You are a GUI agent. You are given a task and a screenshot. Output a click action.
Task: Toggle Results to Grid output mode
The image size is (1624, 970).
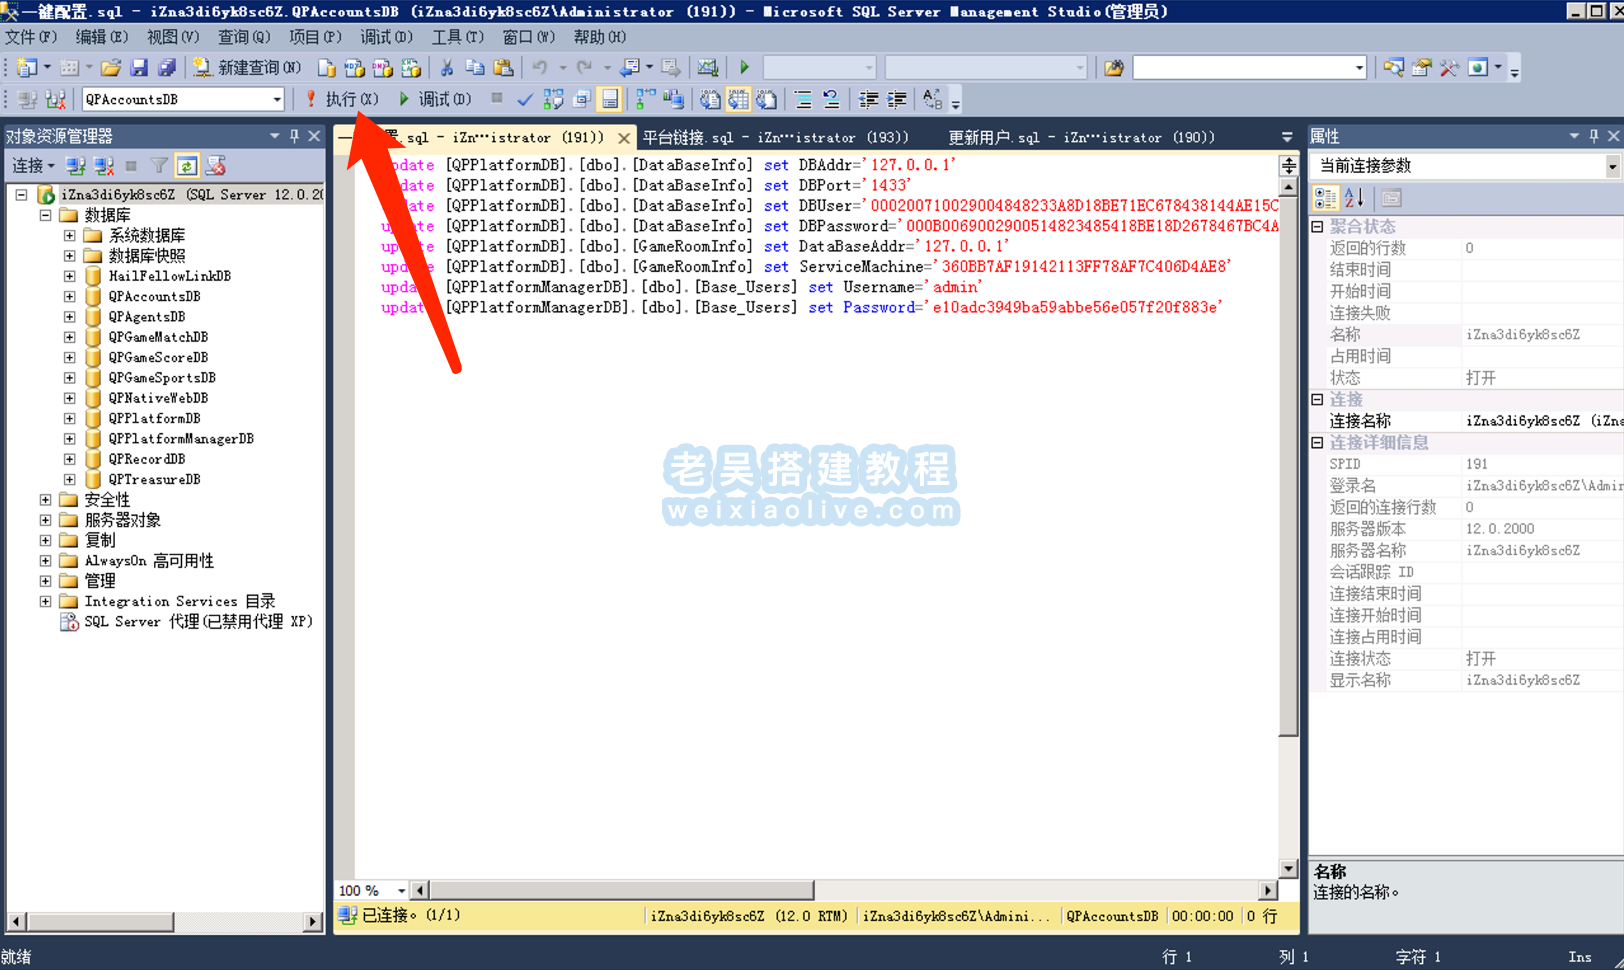pyautogui.click(x=738, y=99)
